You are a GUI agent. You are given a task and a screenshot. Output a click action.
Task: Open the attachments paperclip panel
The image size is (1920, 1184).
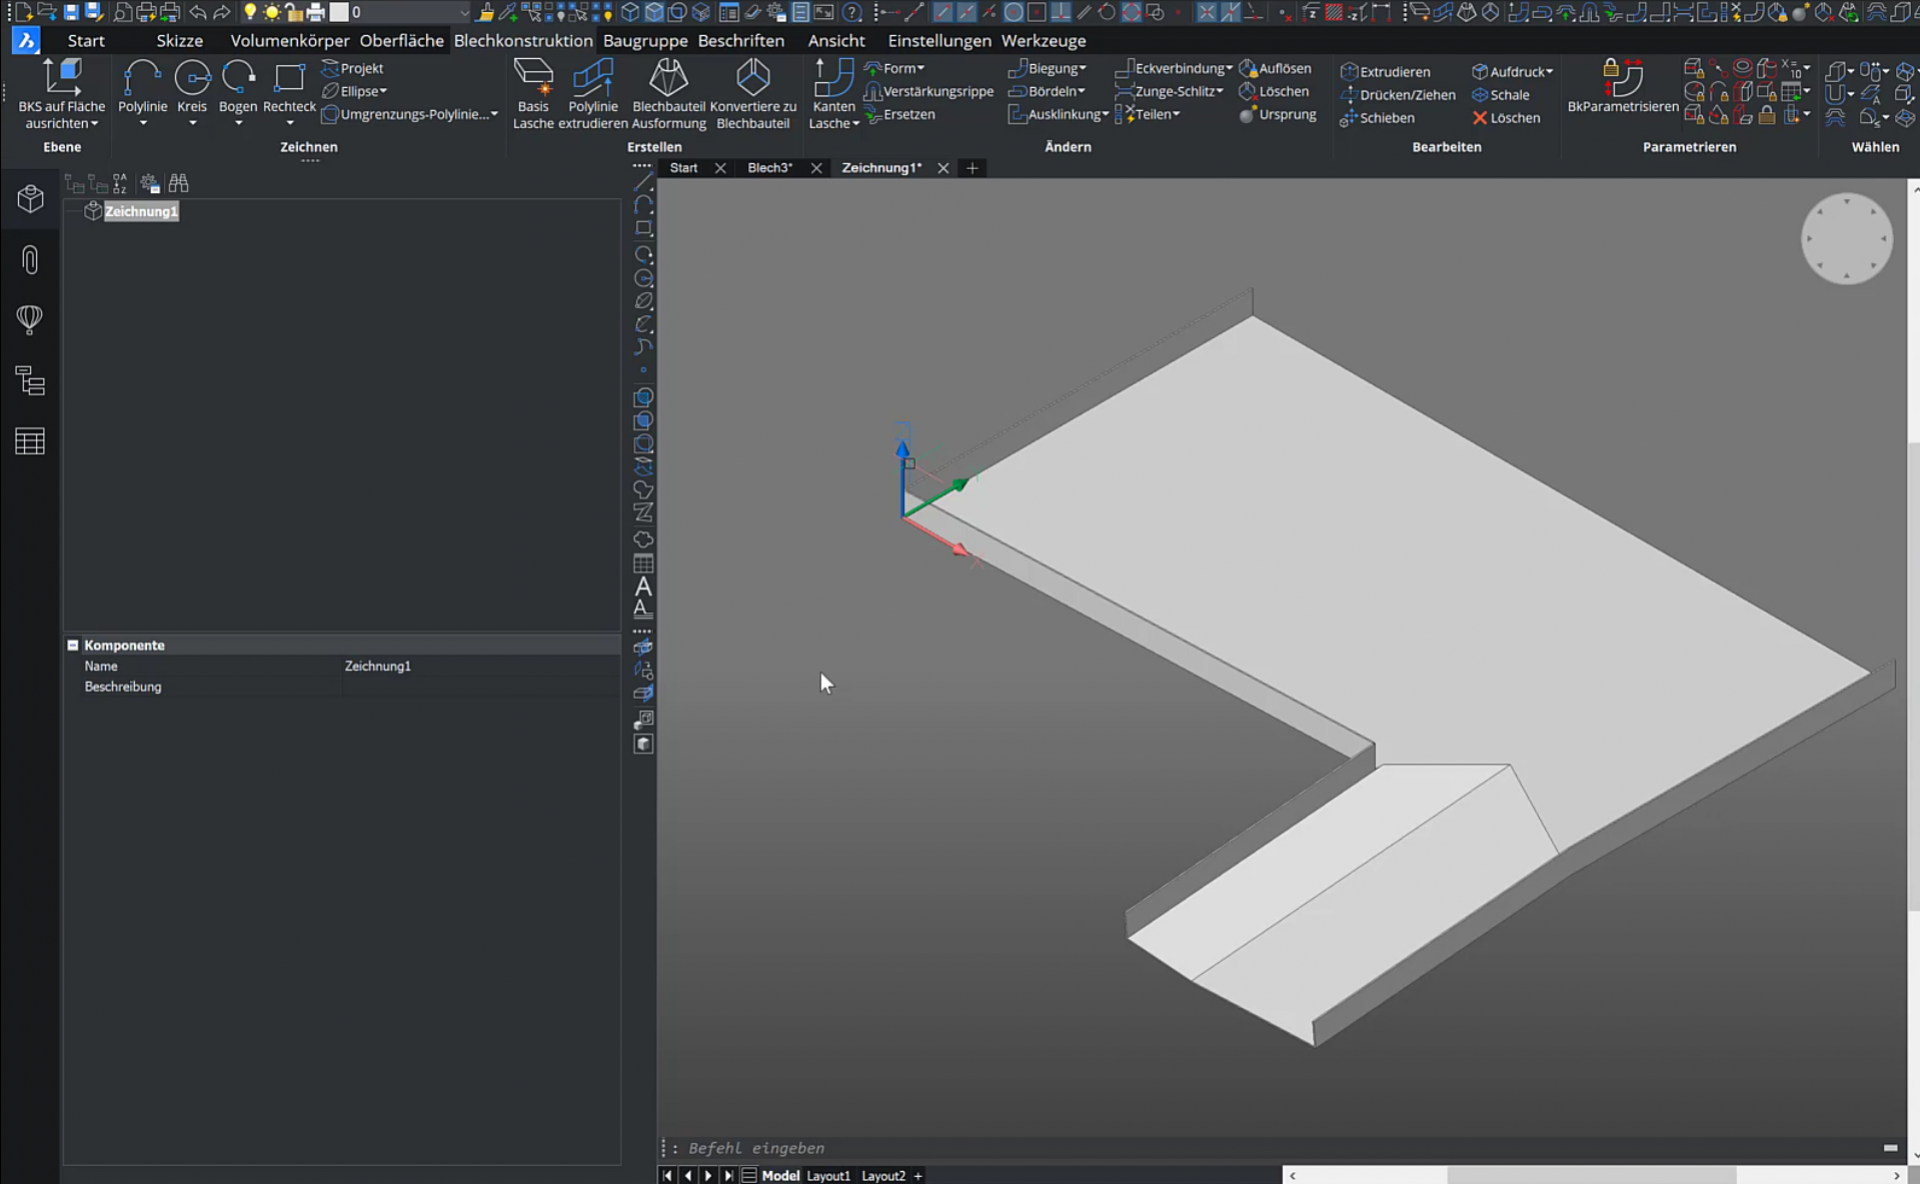30,260
